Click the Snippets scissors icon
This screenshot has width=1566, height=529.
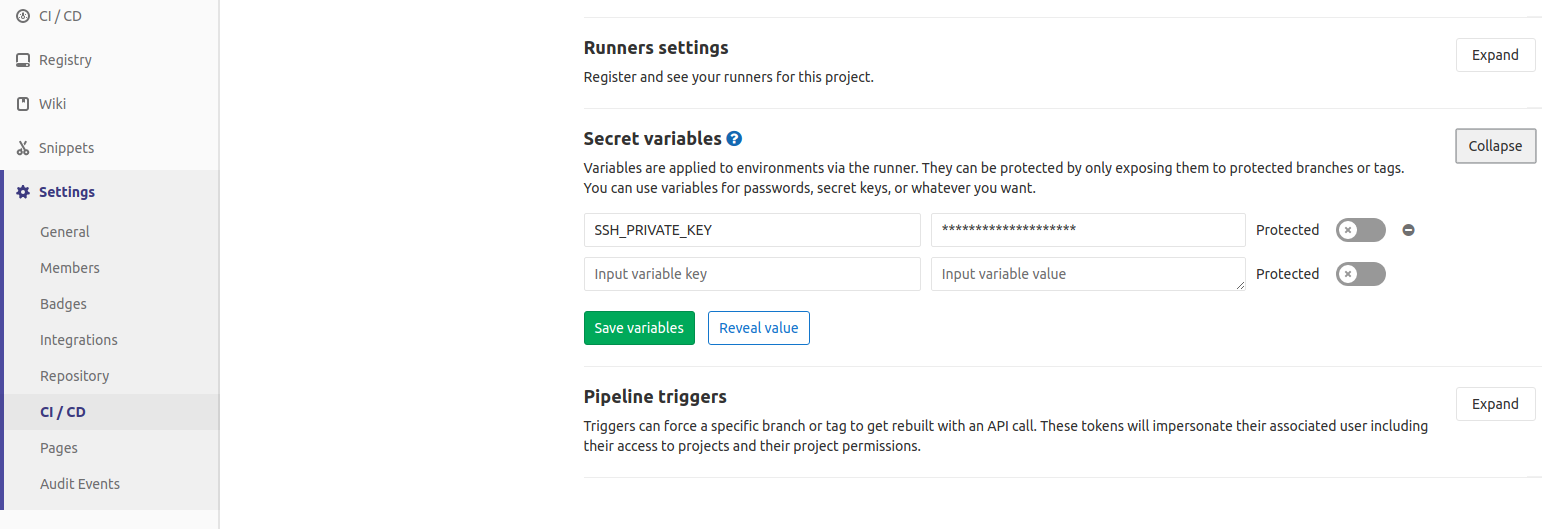tap(23, 148)
